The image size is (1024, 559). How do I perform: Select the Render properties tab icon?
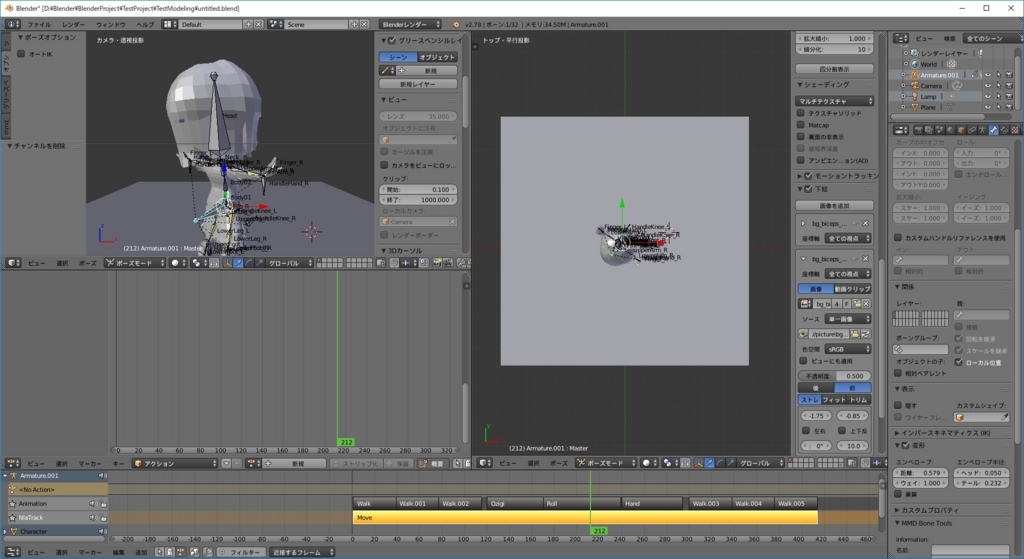tap(918, 130)
